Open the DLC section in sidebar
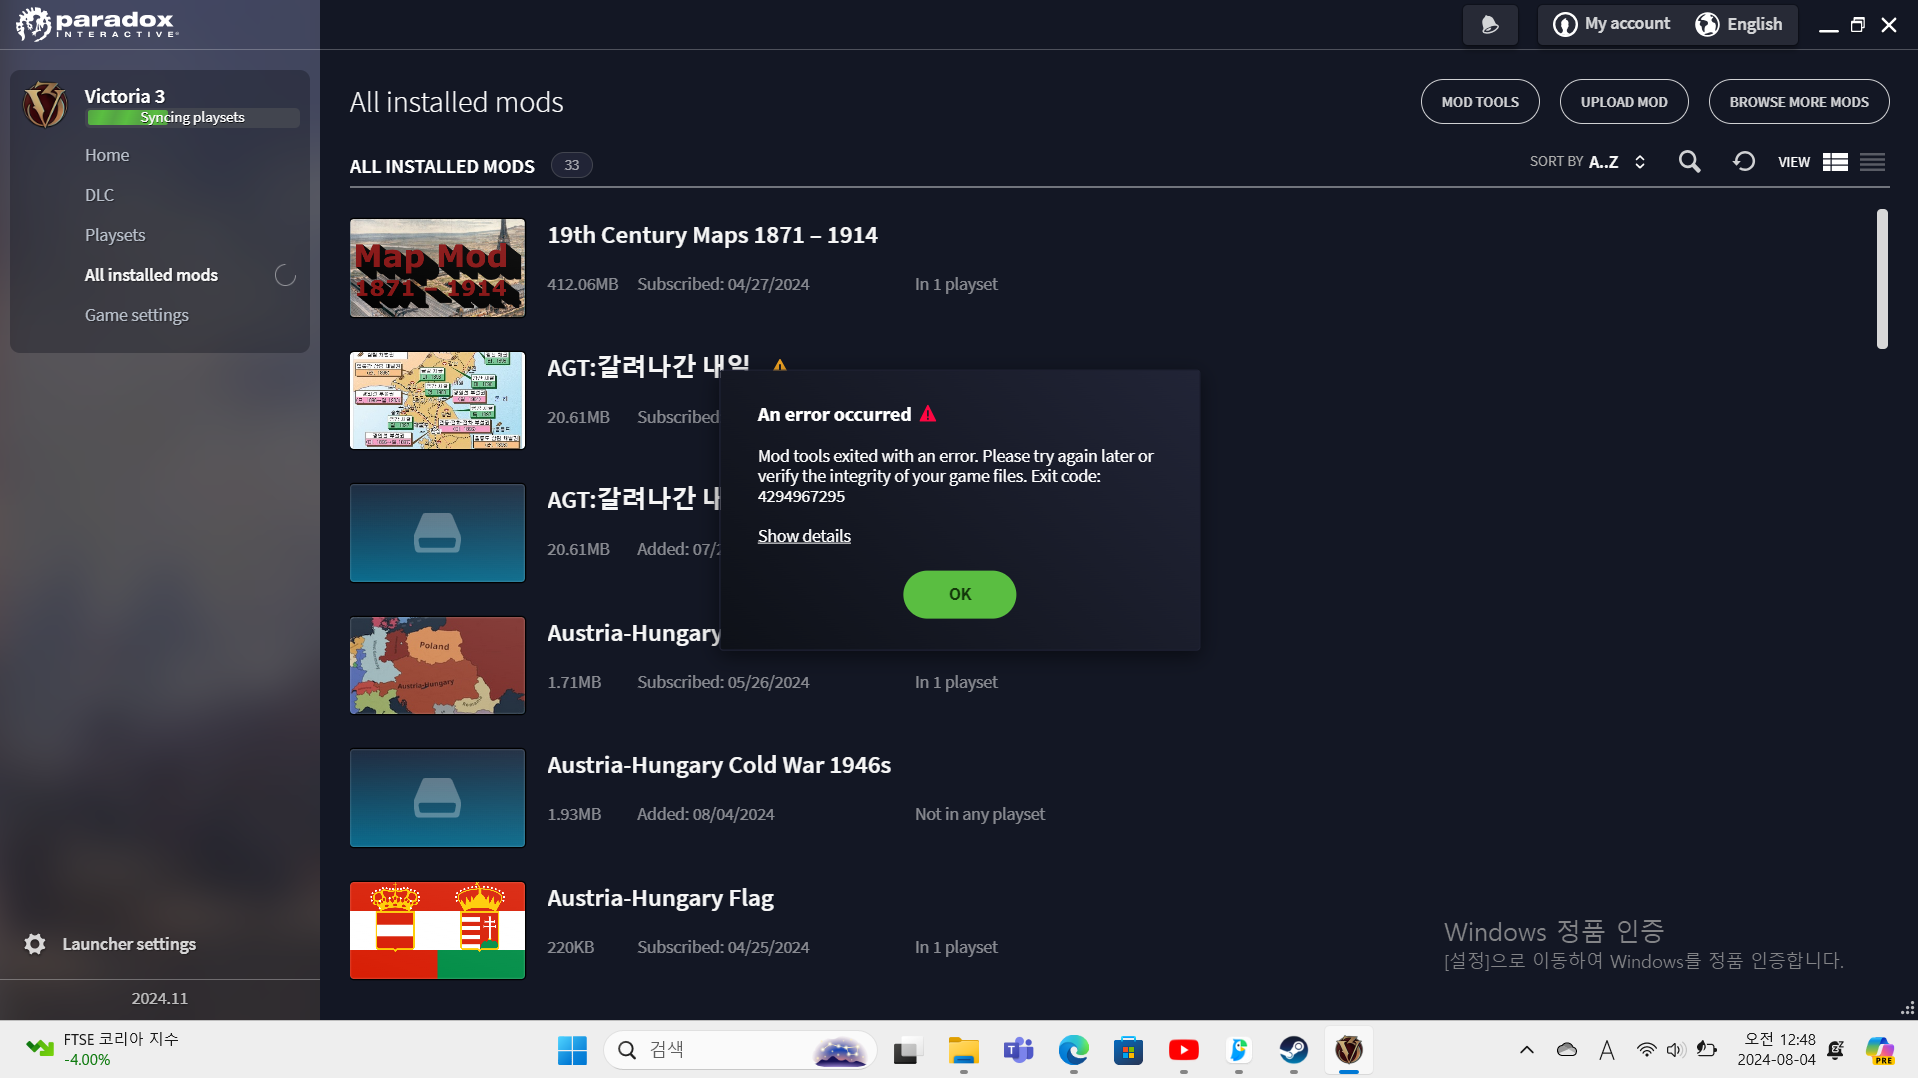Viewport: 1918px width, 1078px height. pyautogui.click(x=99, y=195)
